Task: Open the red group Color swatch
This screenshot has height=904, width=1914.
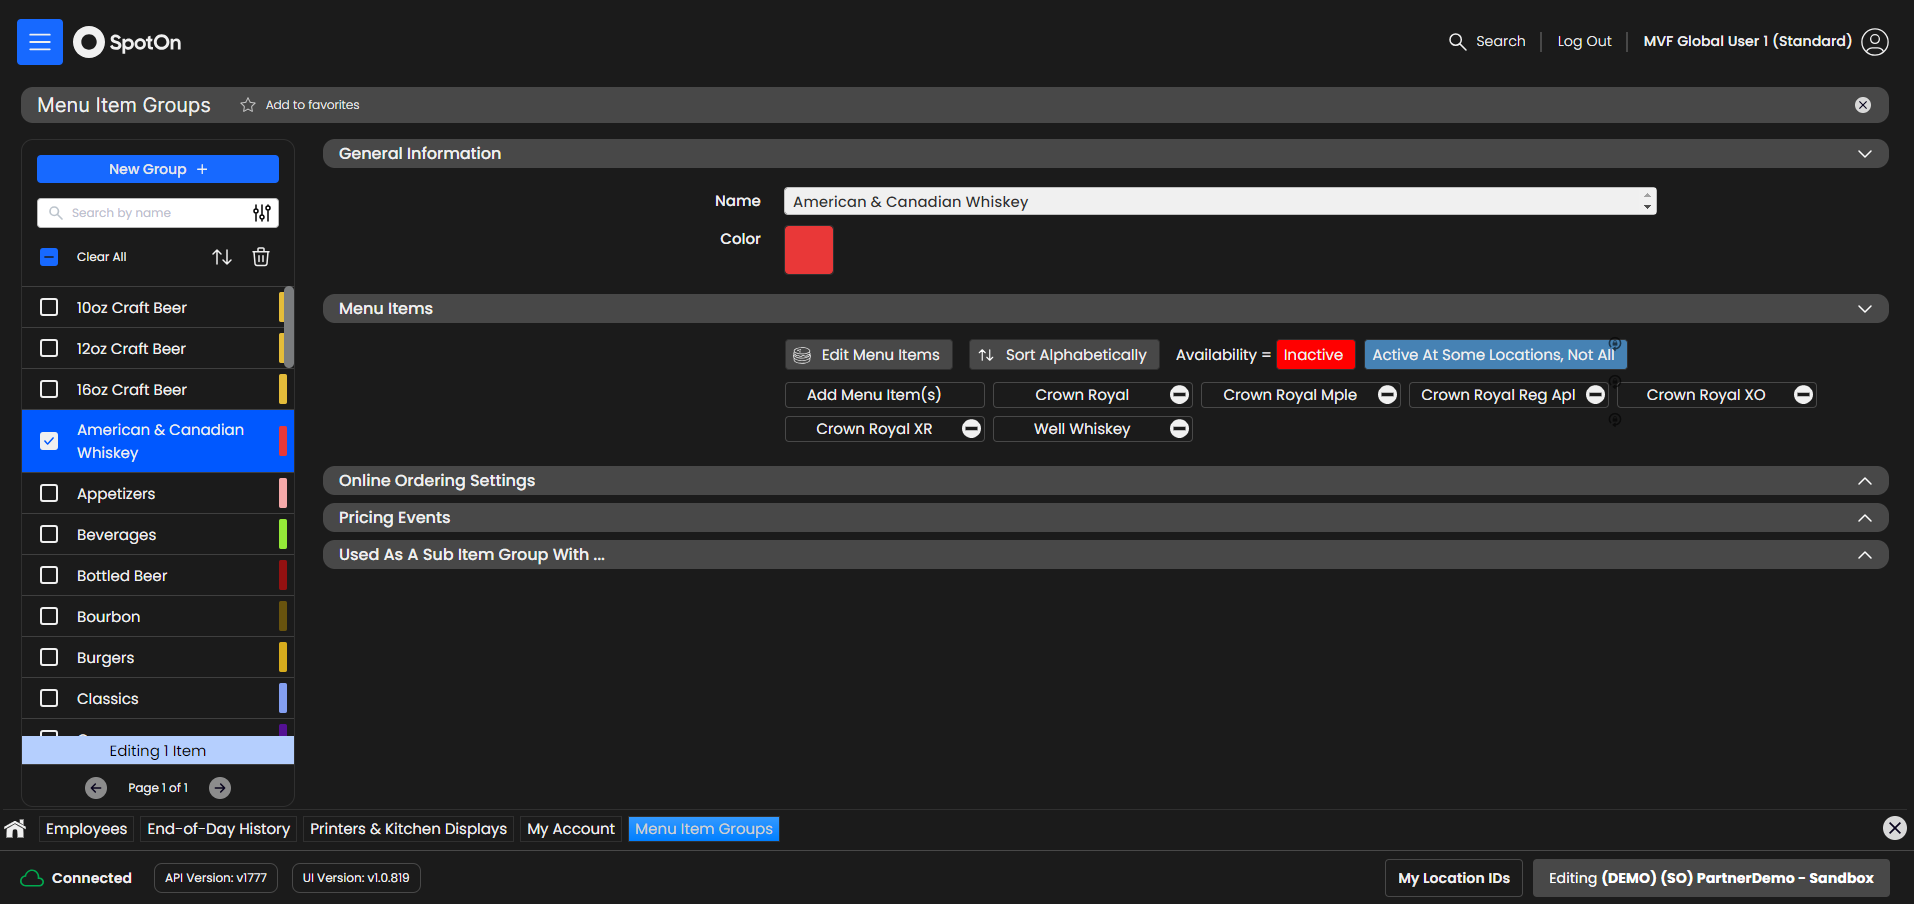Action: tap(809, 250)
